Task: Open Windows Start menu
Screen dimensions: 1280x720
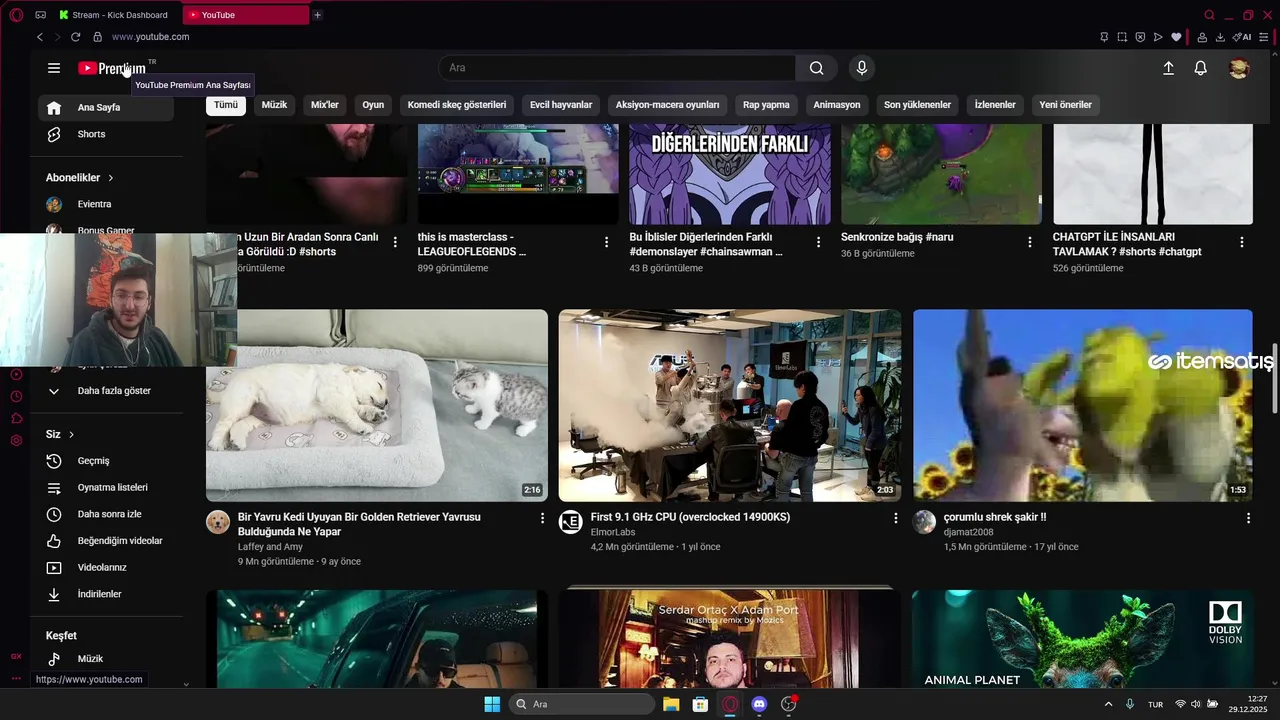Action: click(492, 704)
